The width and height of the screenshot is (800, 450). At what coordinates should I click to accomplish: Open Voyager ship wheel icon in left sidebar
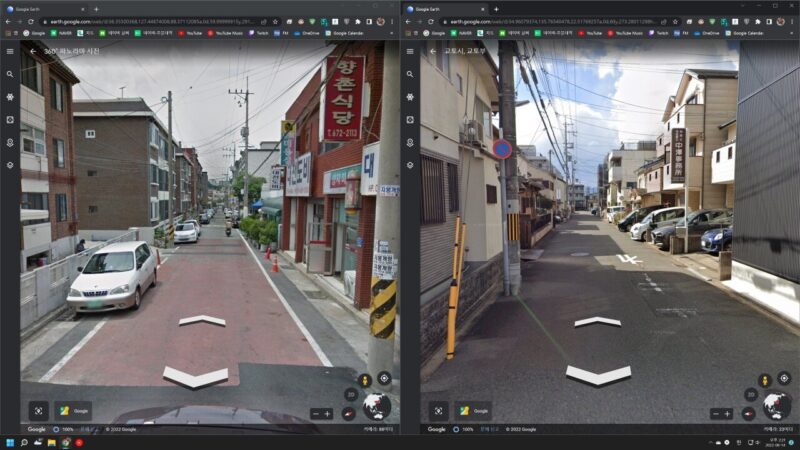tap(10, 97)
